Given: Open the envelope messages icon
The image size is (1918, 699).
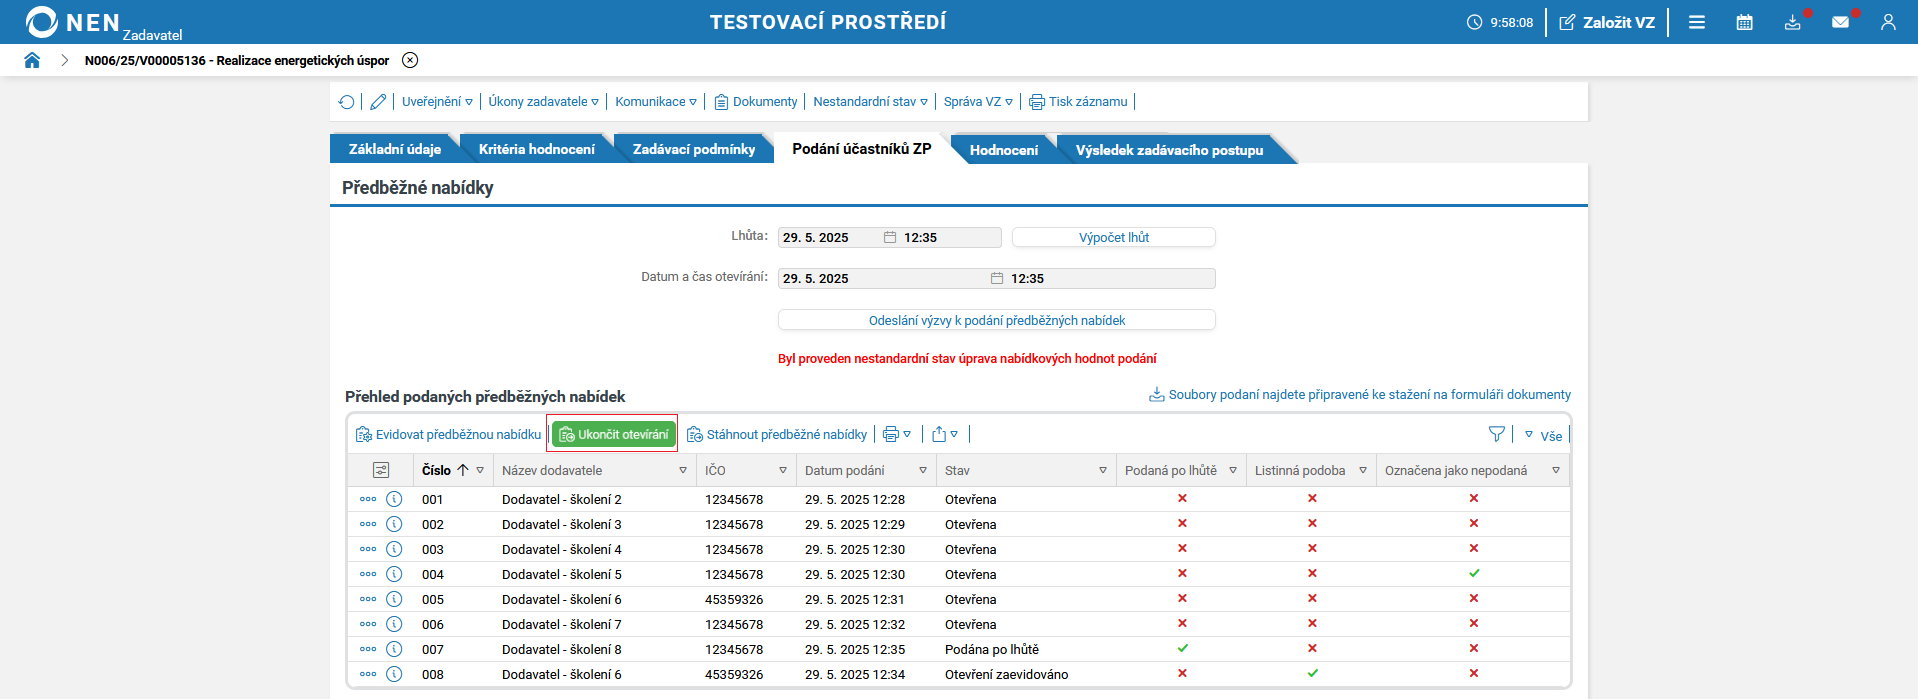Looking at the screenshot, I should pyautogui.click(x=1840, y=22).
